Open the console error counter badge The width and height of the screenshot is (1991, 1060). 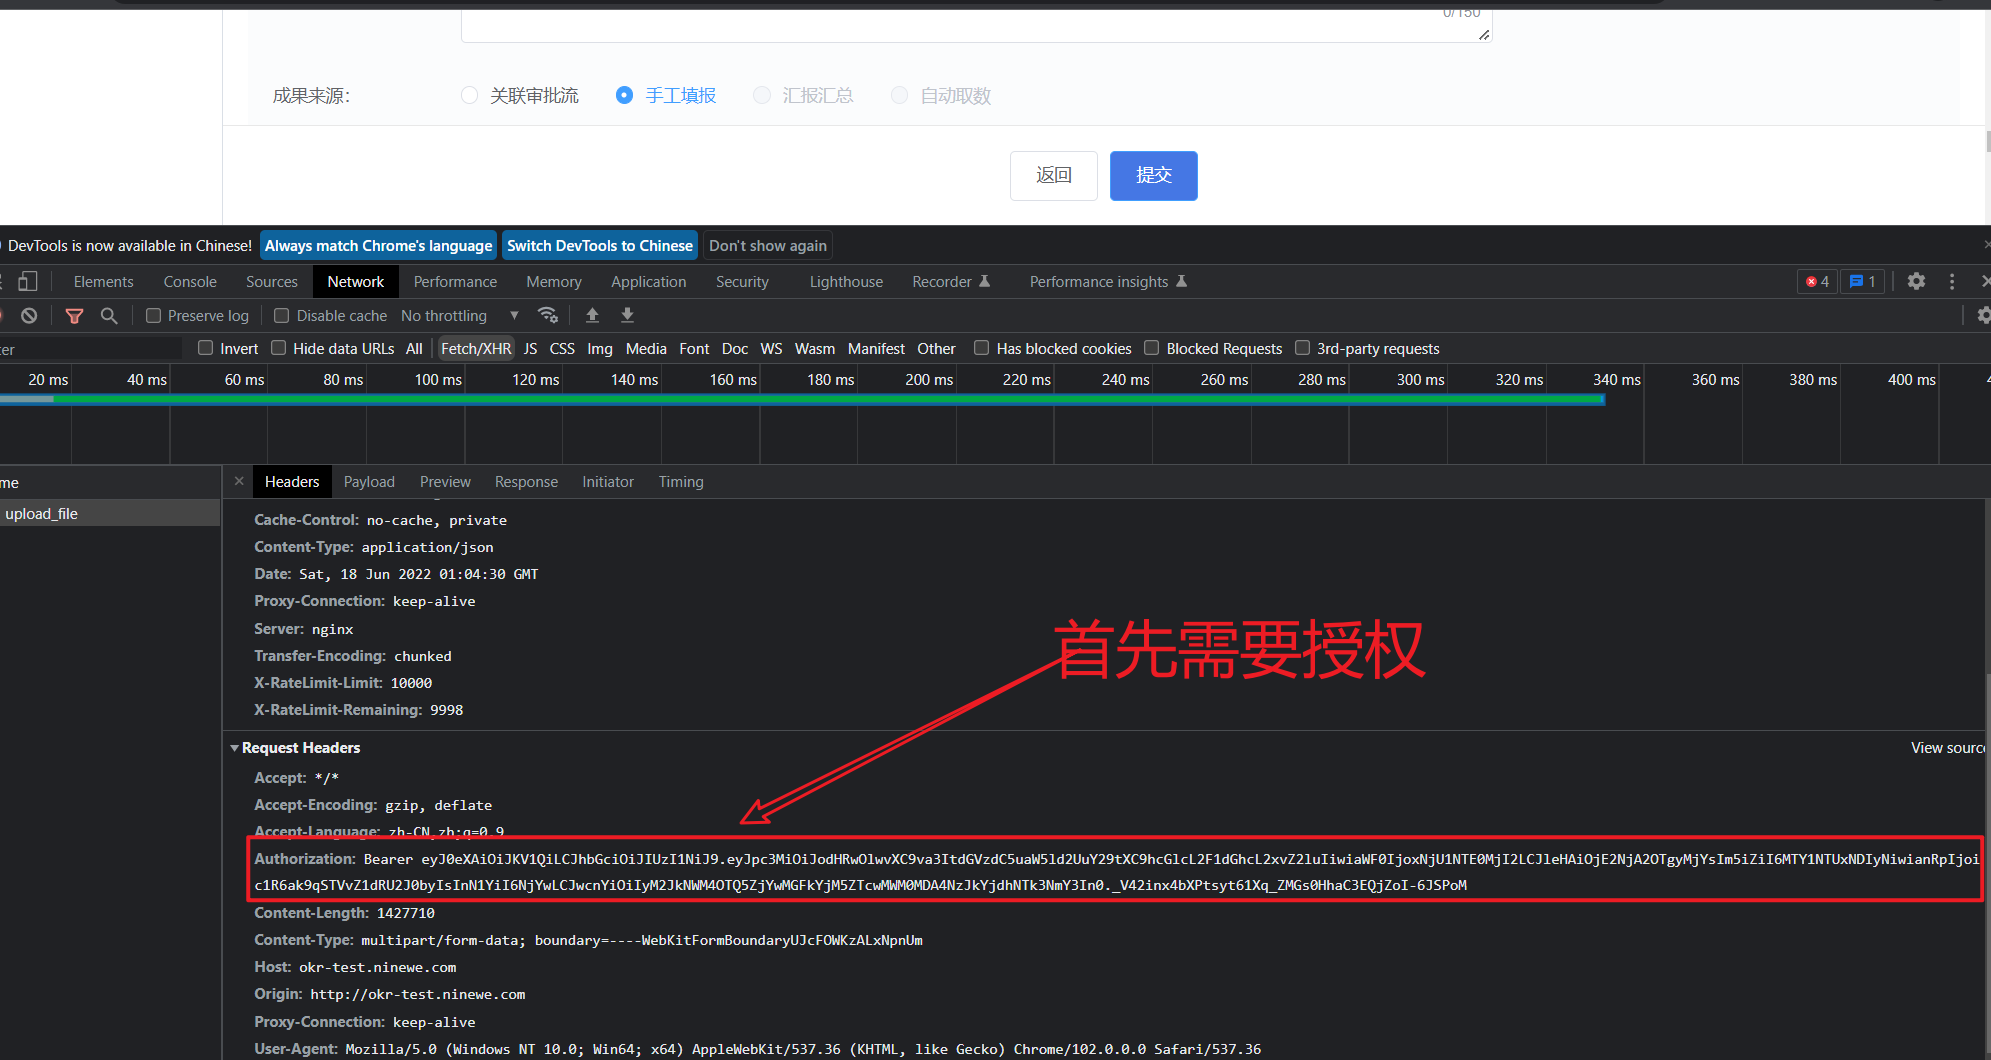[1817, 281]
